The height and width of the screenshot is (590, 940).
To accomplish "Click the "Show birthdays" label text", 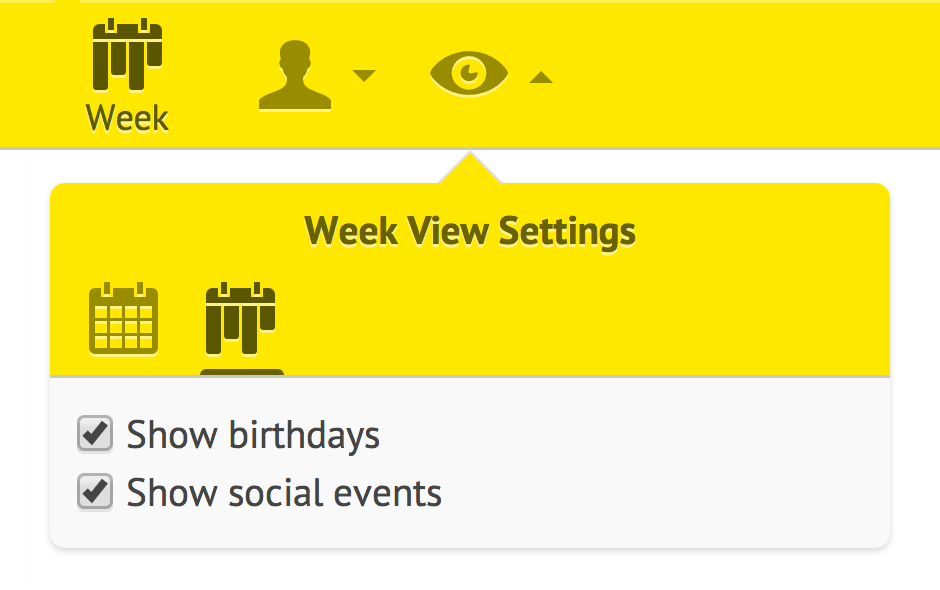I will 253,435.
